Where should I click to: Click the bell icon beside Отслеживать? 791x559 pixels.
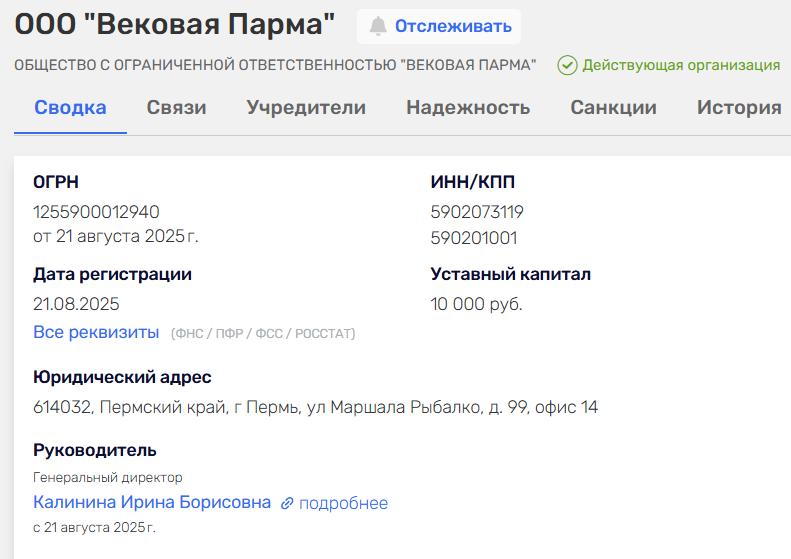[377, 26]
